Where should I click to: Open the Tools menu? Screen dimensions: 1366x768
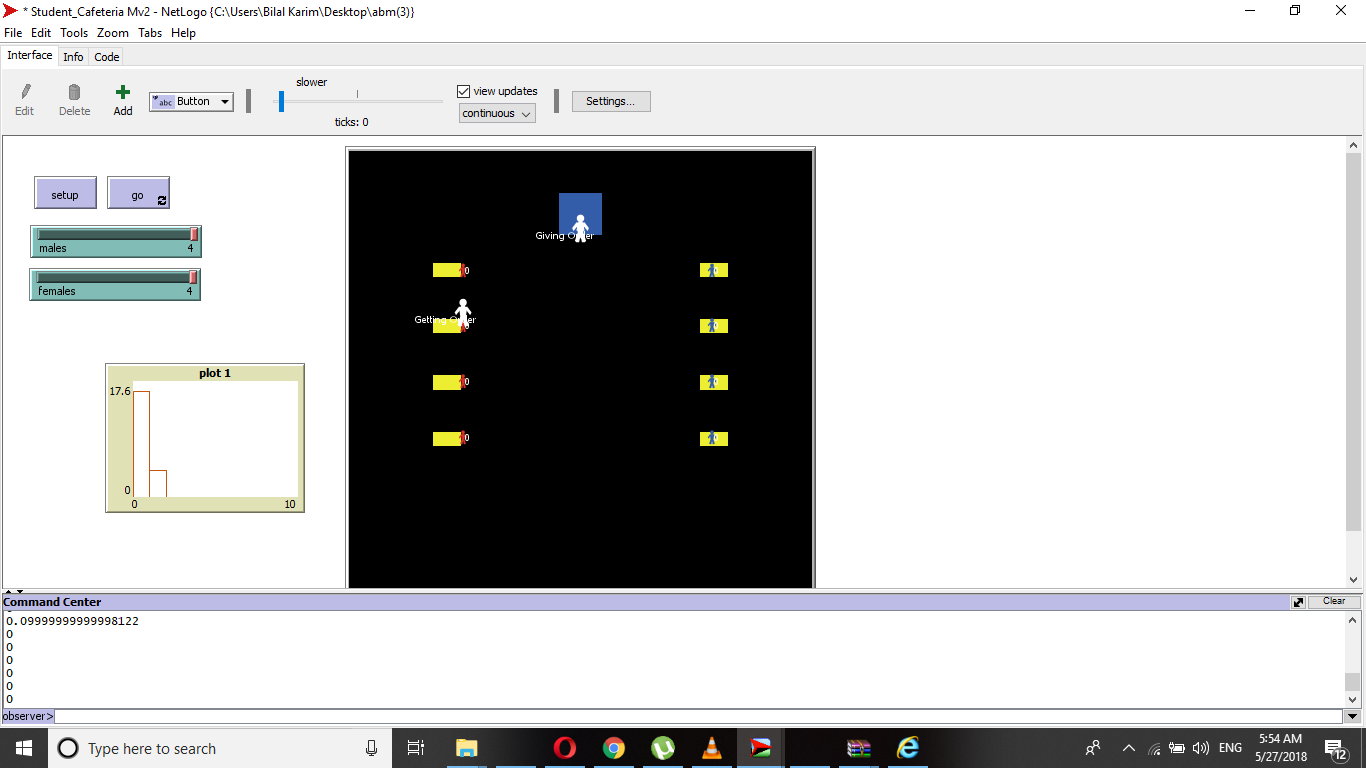tap(74, 33)
